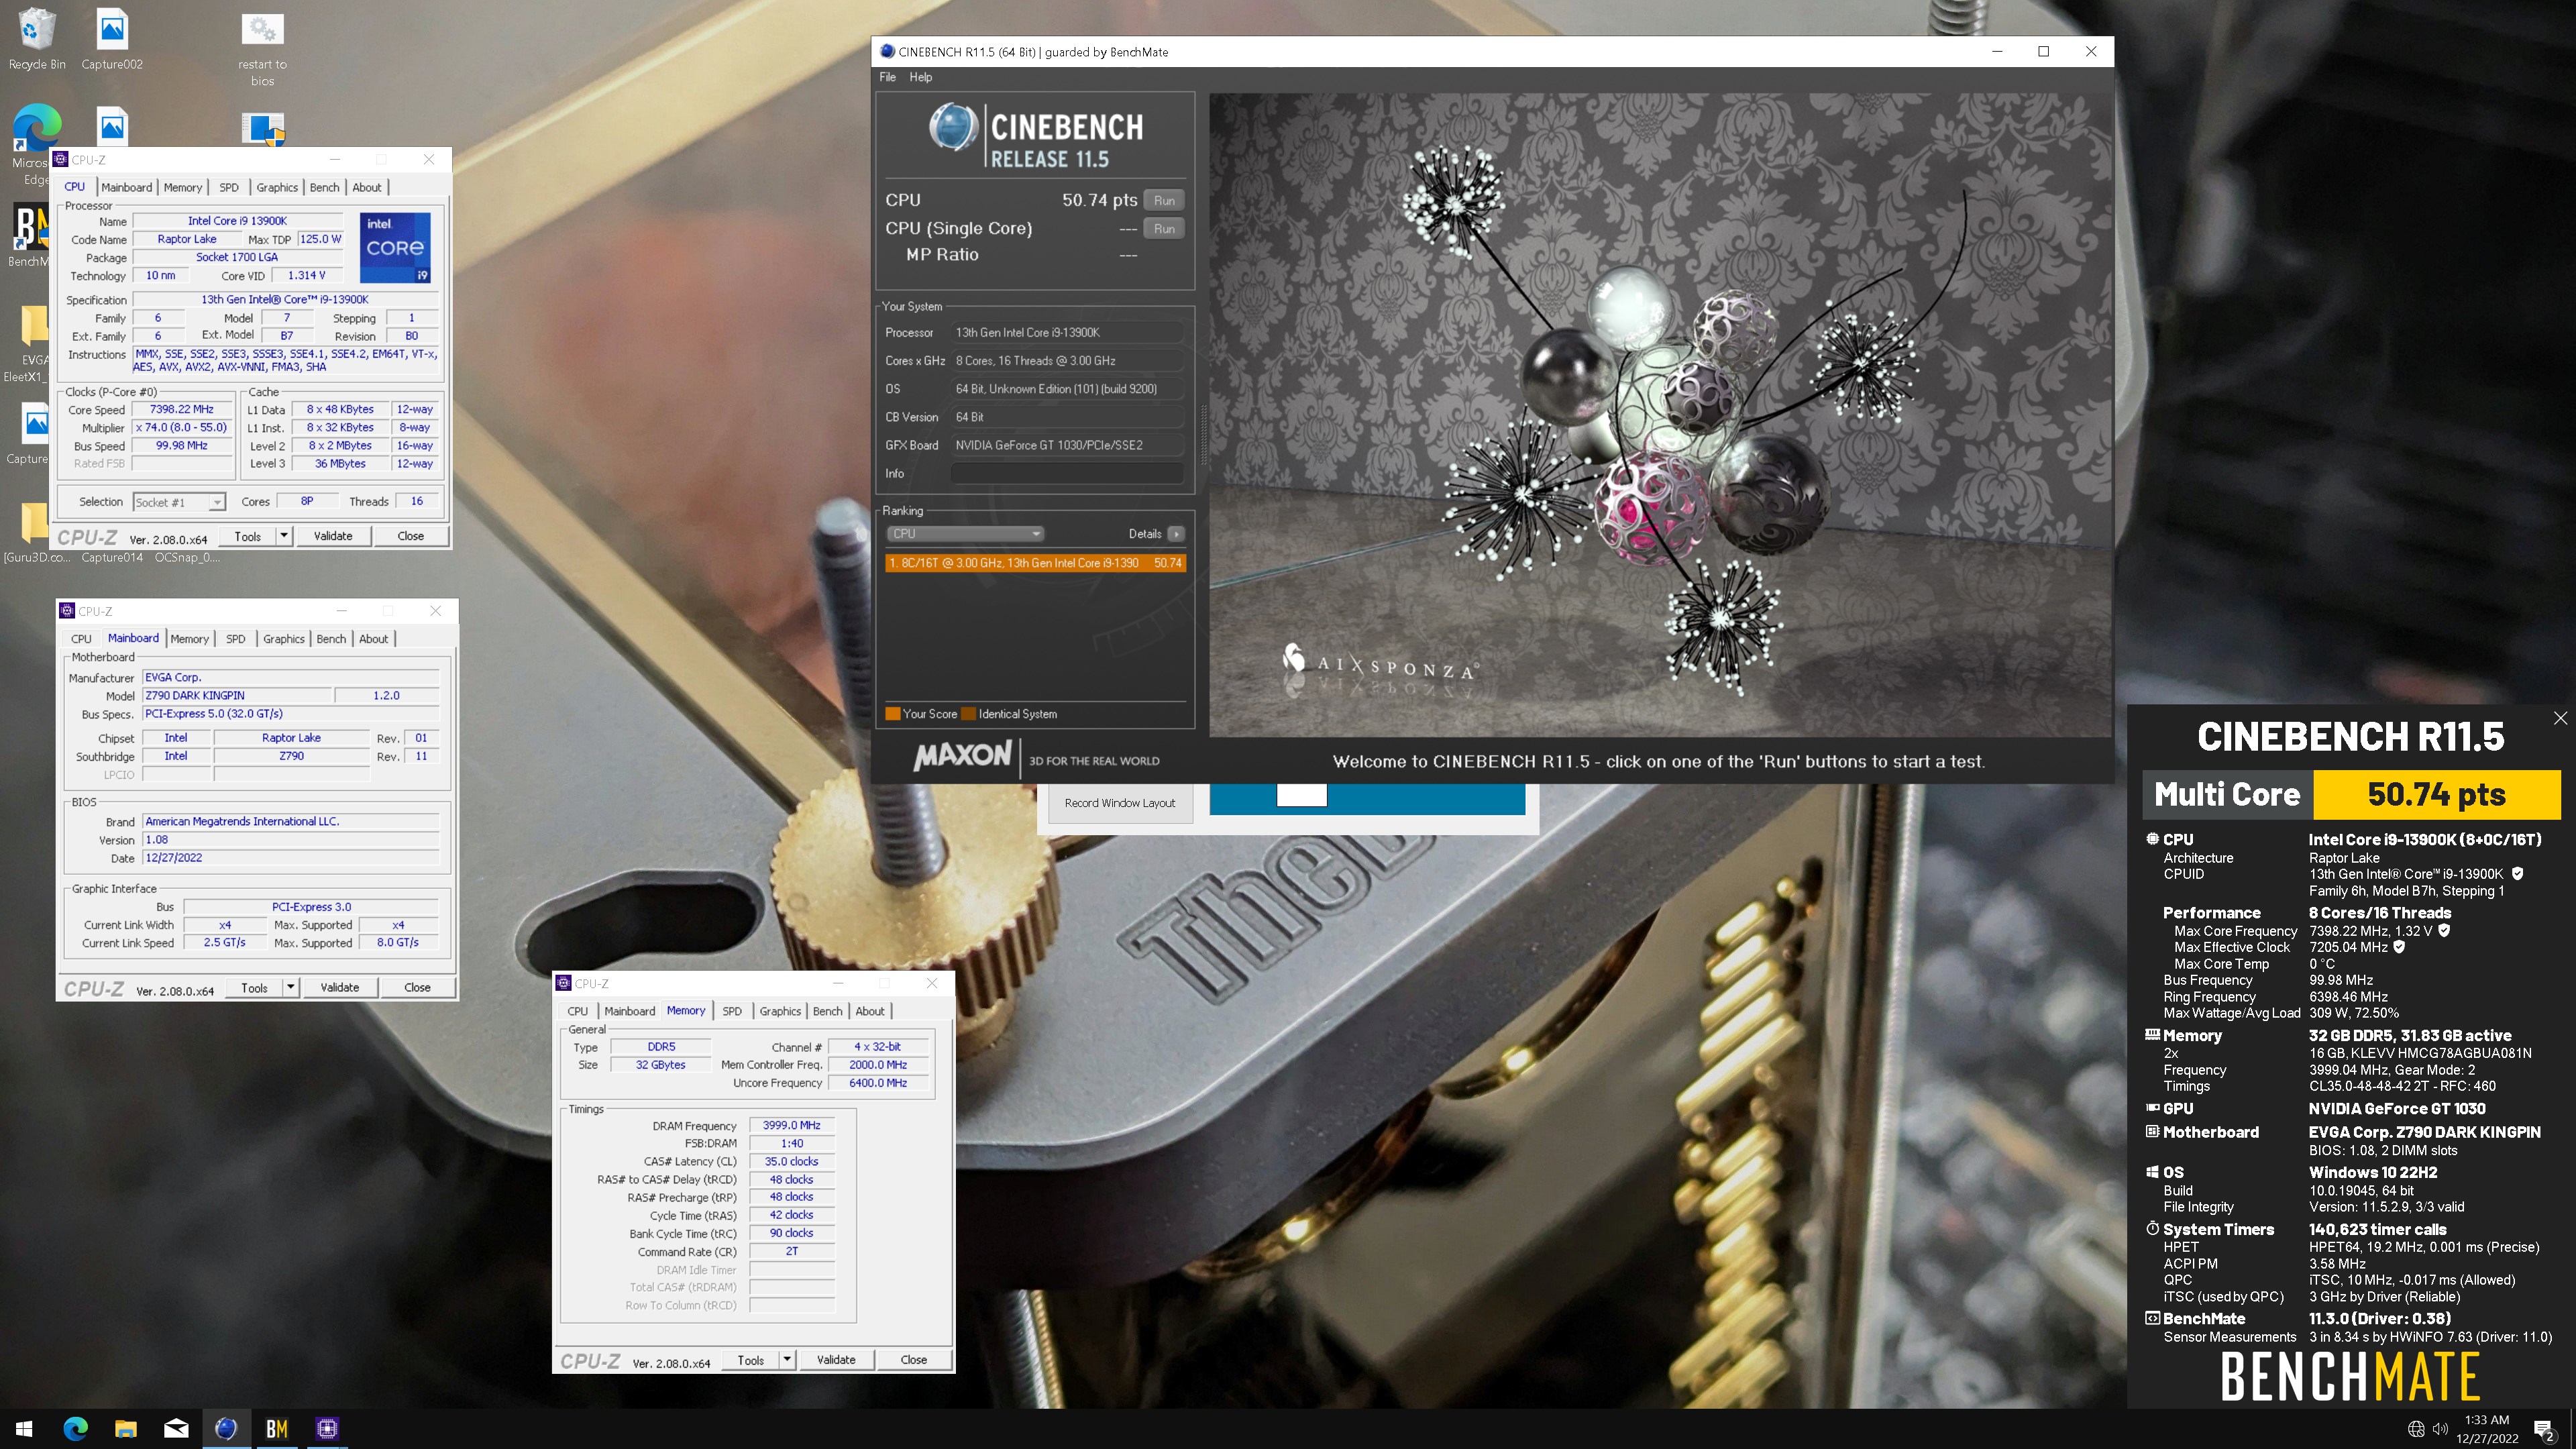2576x1449 pixels.
Task: Open the notification center icon
Action: (x=2544, y=1429)
